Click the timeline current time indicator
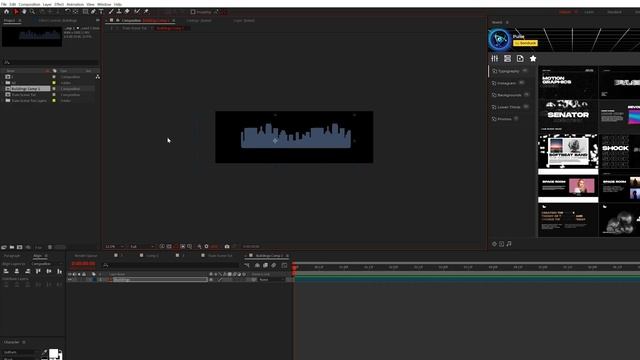Viewport: 640px width, 360px height. [295, 267]
